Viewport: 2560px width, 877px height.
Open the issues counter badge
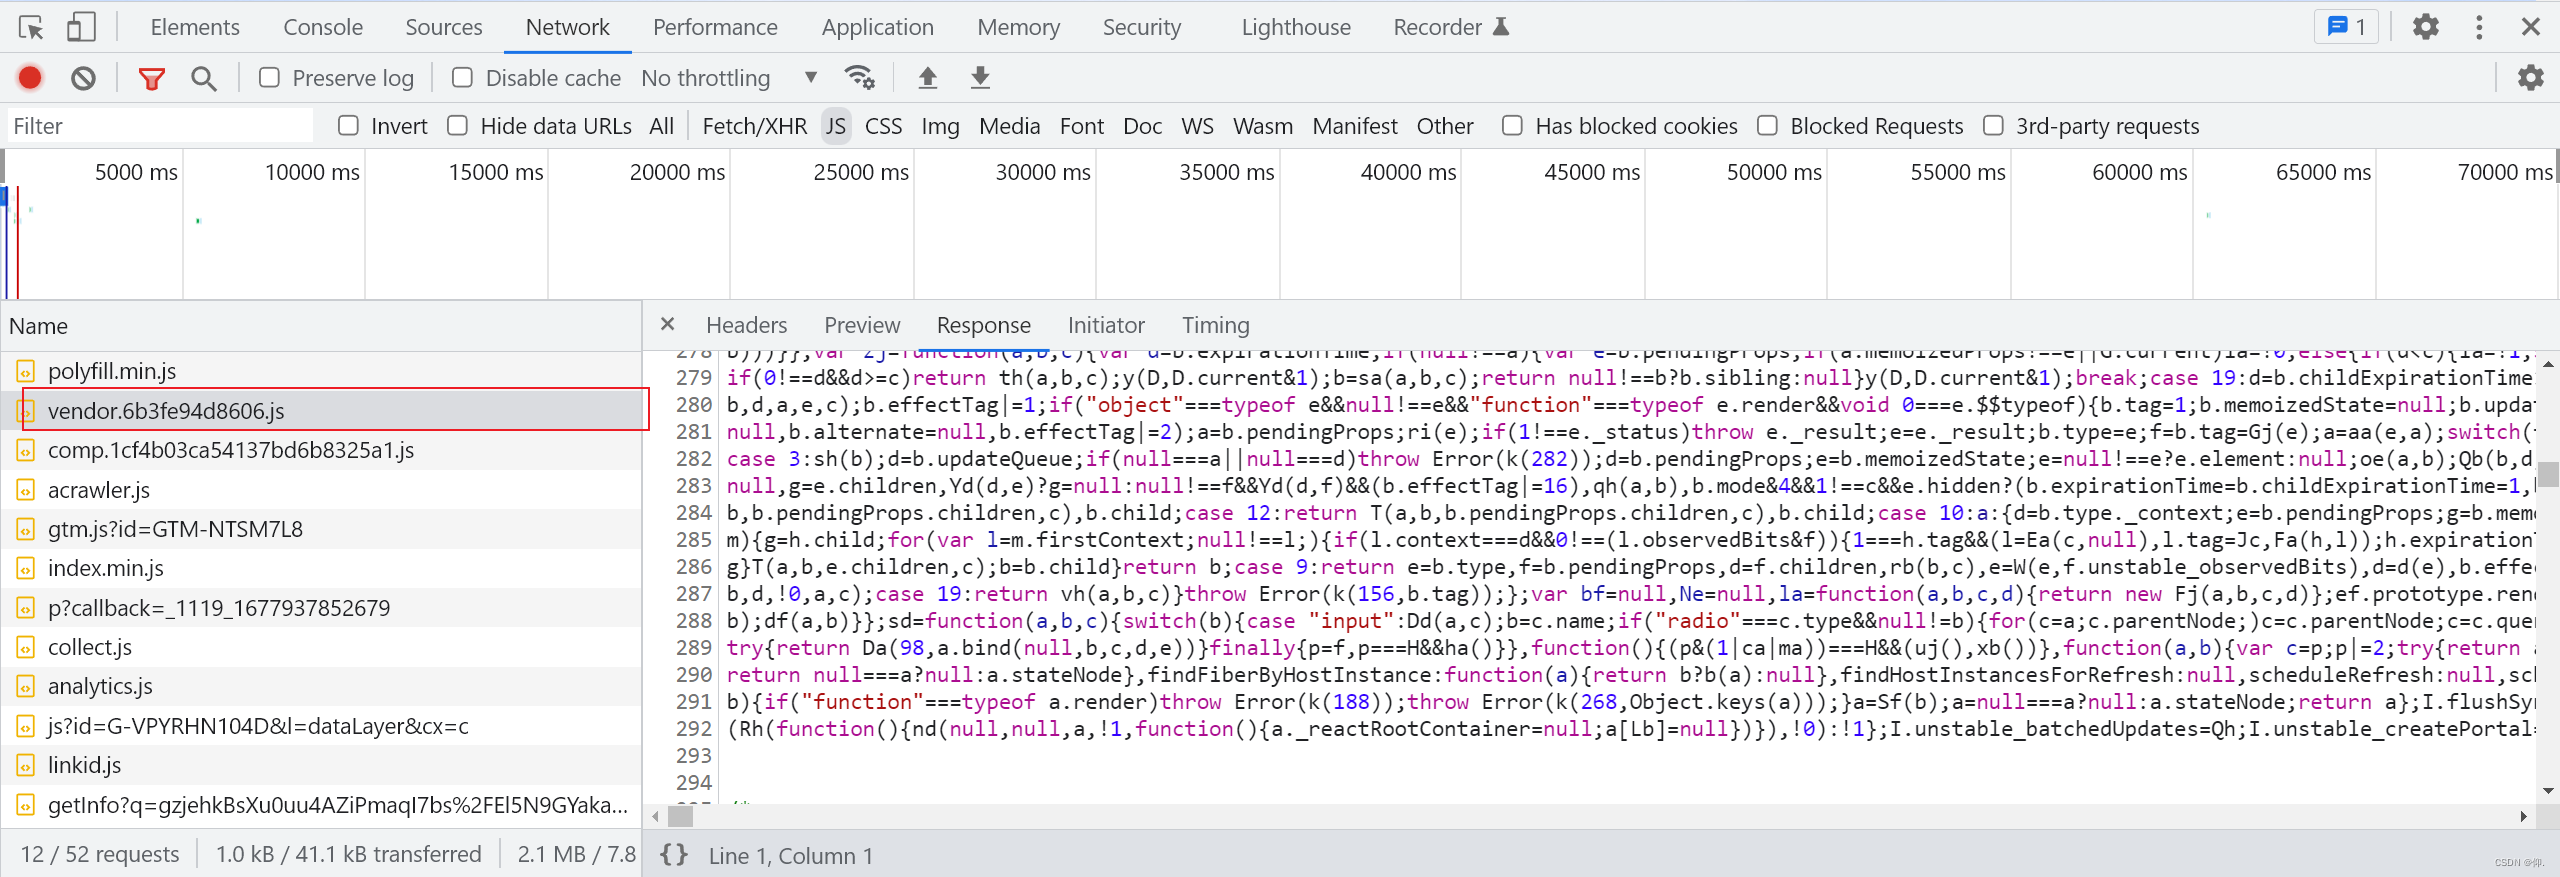tap(2345, 27)
